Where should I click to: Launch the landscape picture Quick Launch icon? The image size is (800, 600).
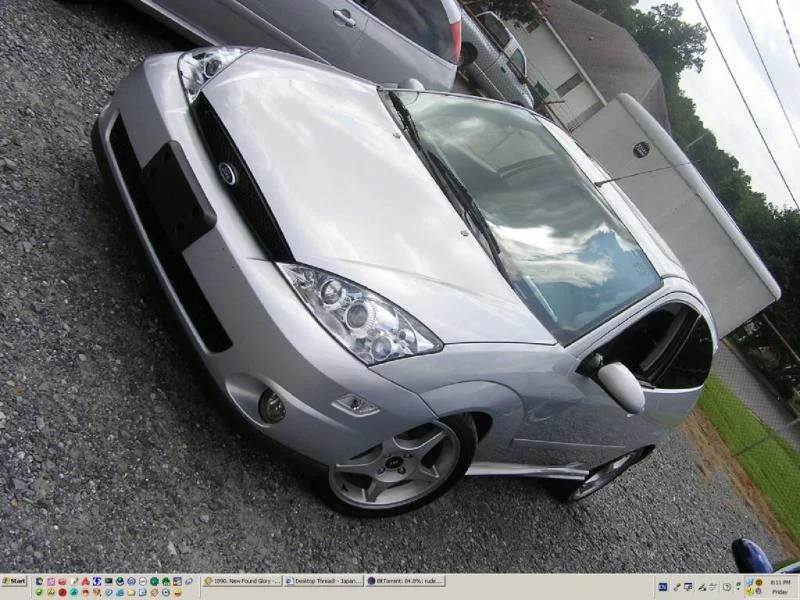pyautogui.click(x=178, y=581)
